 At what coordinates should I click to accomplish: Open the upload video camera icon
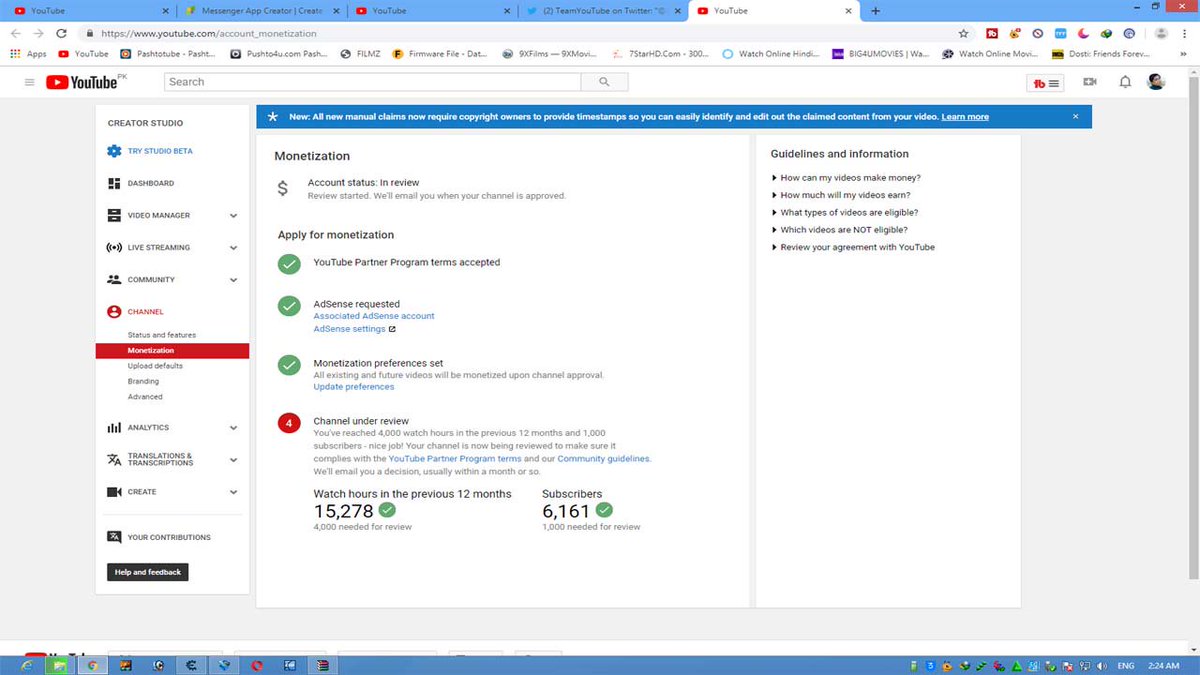click(x=1089, y=82)
